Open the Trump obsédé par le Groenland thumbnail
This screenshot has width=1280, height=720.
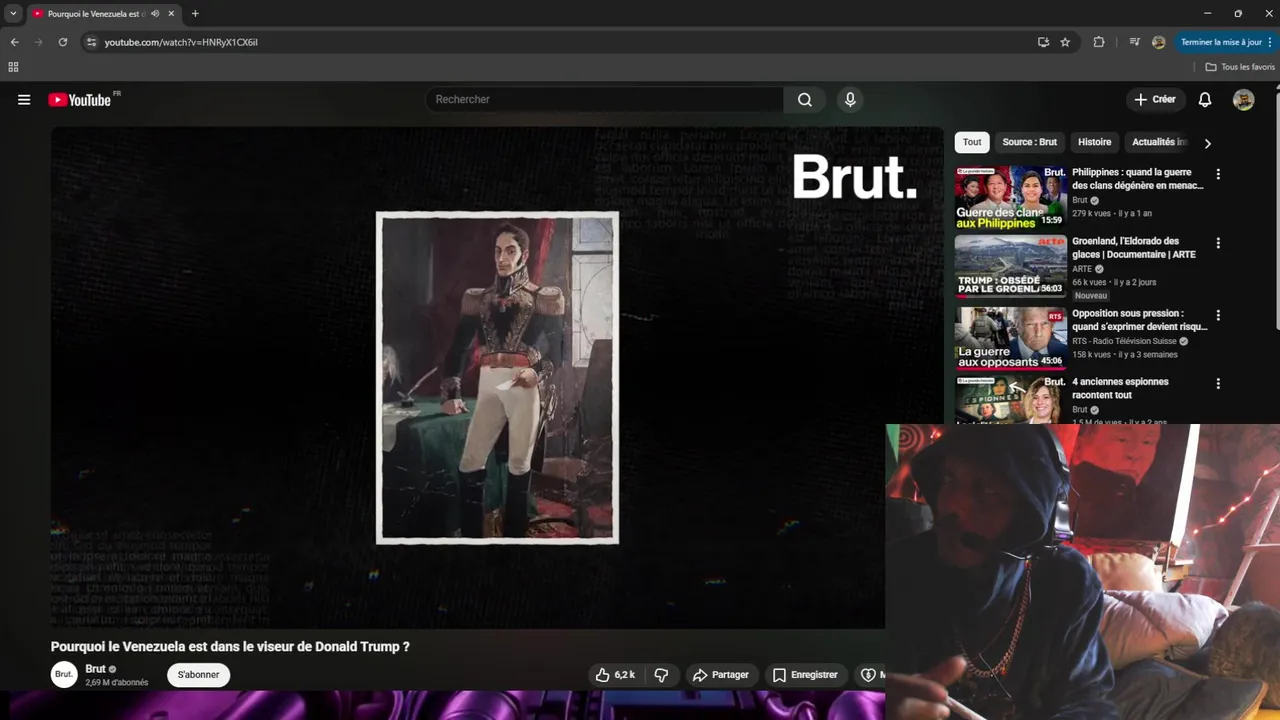point(1010,267)
